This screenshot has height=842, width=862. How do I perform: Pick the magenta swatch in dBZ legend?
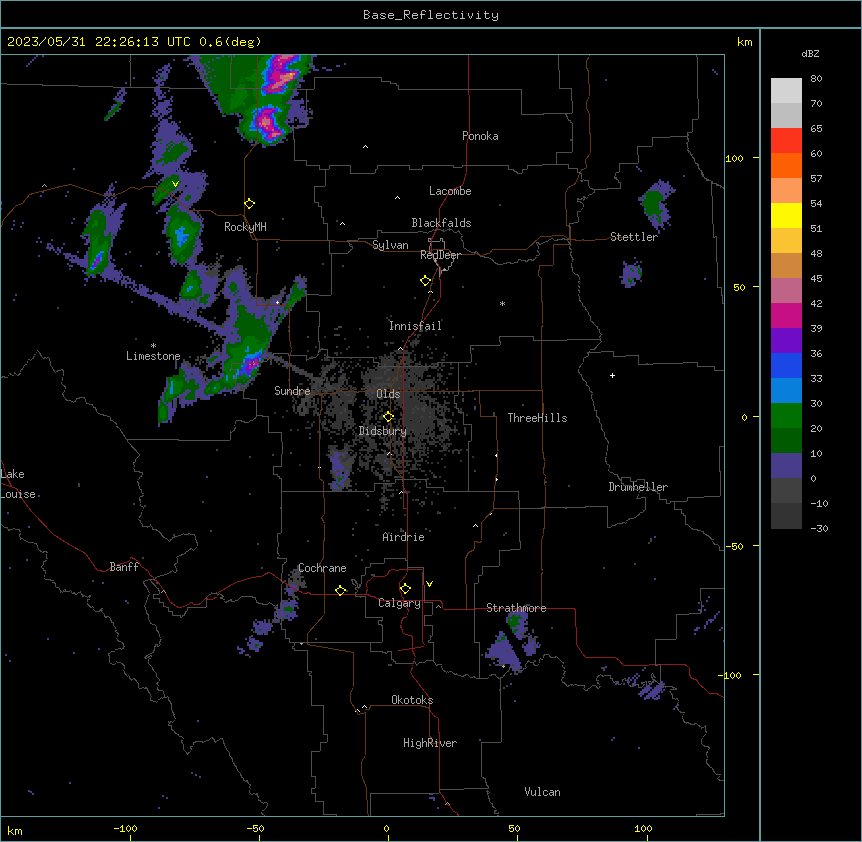coord(786,315)
